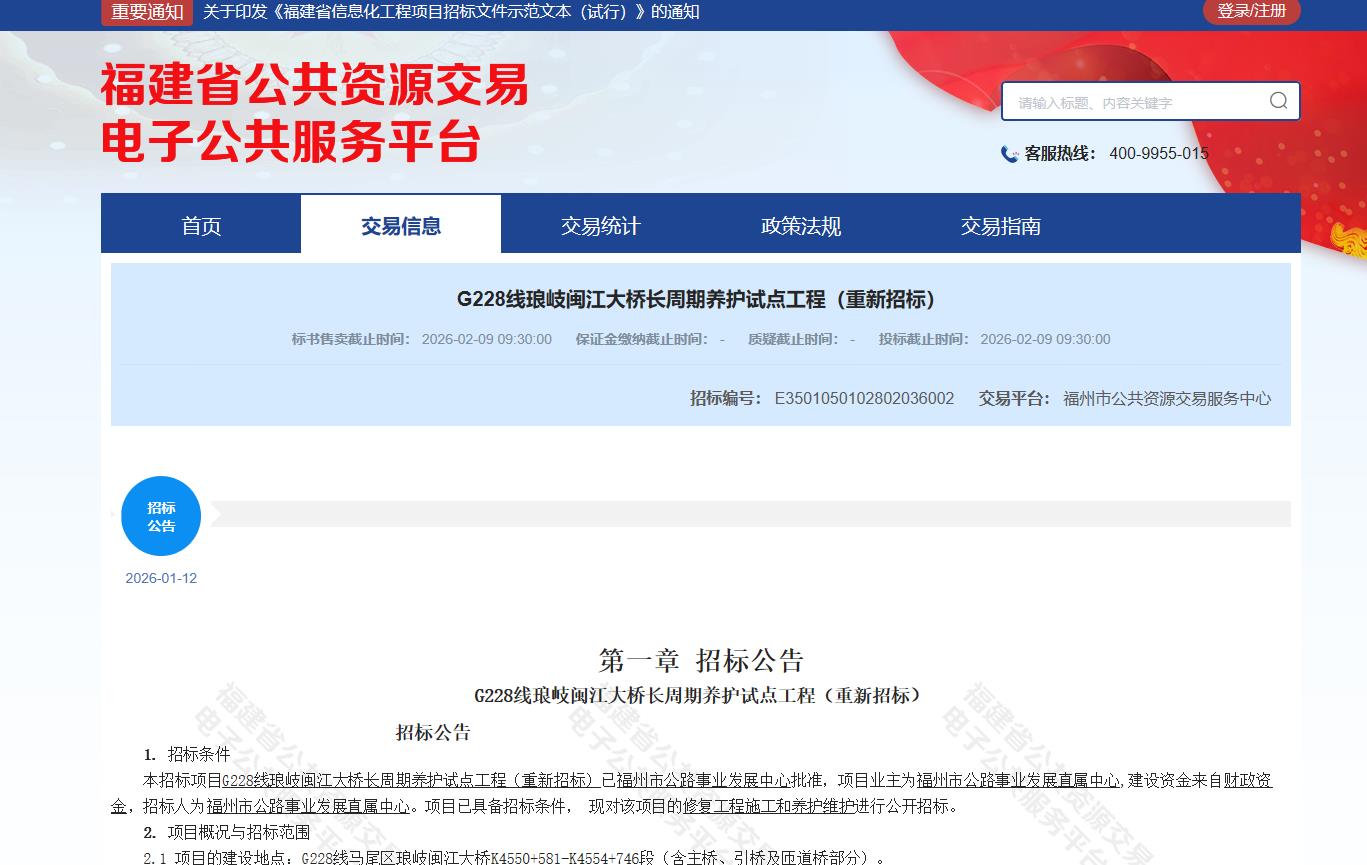
Task: Navigate to the 交易指南 tab
Action: click(x=1001, y=226)
